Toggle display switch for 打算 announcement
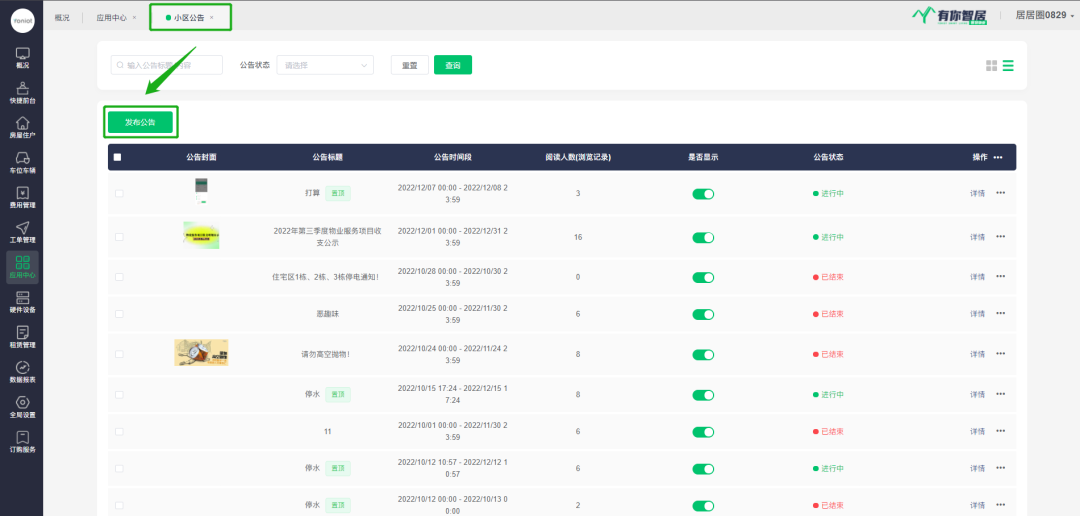This screenshot has height=516, width=1080. [x=703, y=193]
